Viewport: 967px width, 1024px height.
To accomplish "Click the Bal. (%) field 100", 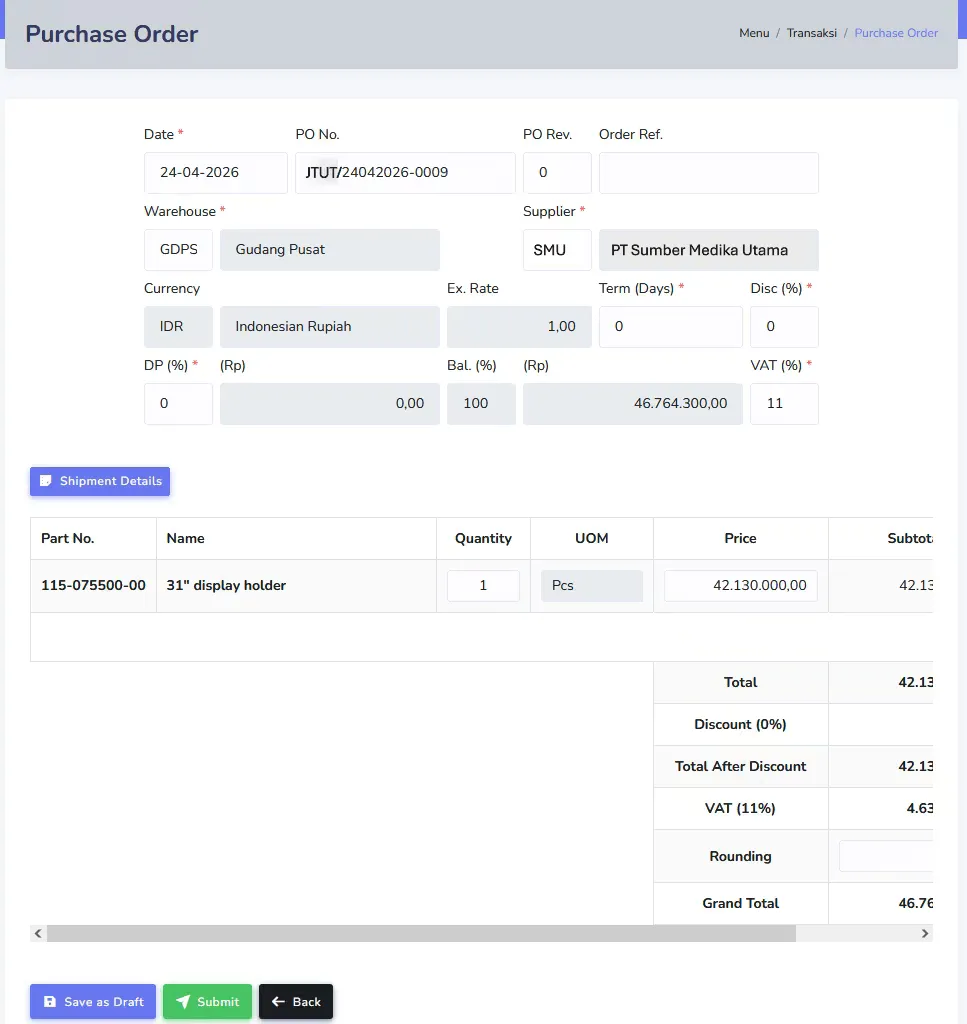I will pyautogui.click(x=481, y=404).
